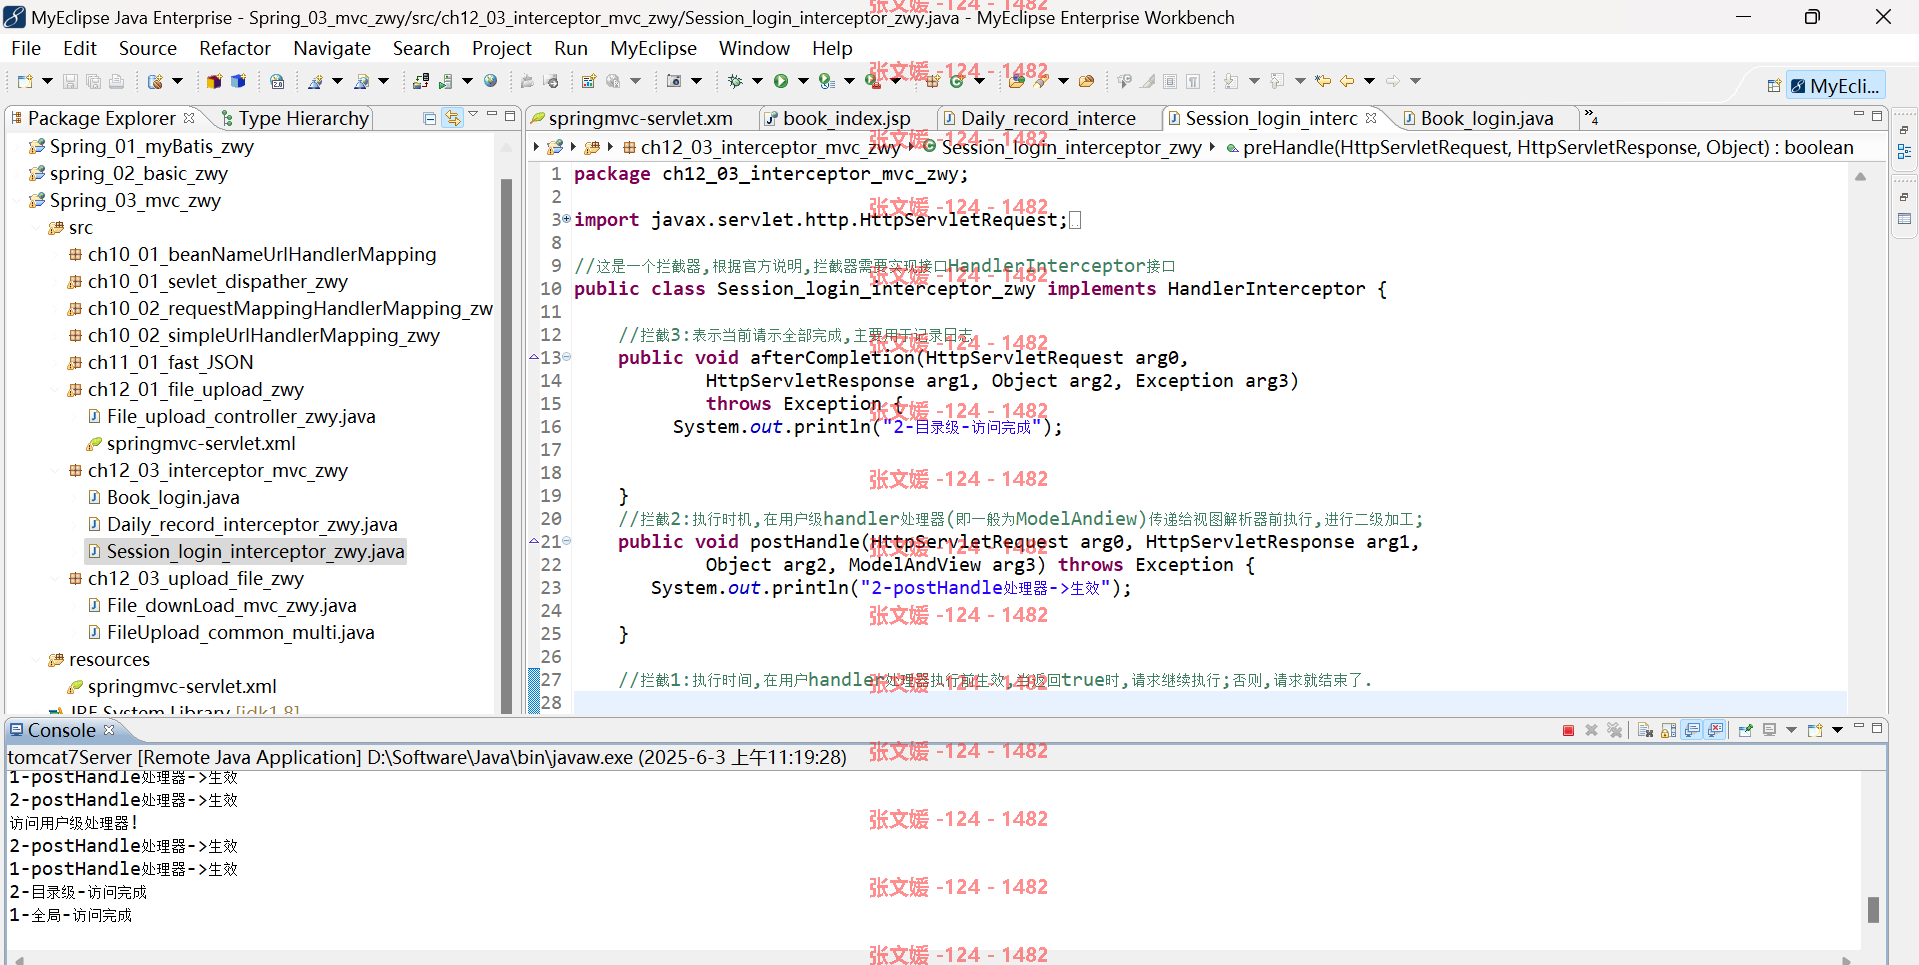
Task: Click the Search flashlight toolbar icon
Action: click(x=1040, y=81)
